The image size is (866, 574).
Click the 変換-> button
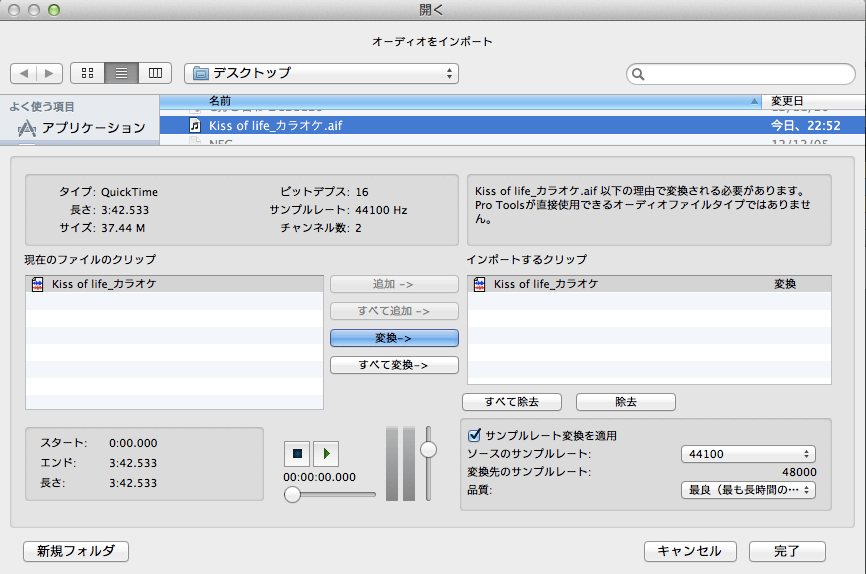(x=394, y=338)
